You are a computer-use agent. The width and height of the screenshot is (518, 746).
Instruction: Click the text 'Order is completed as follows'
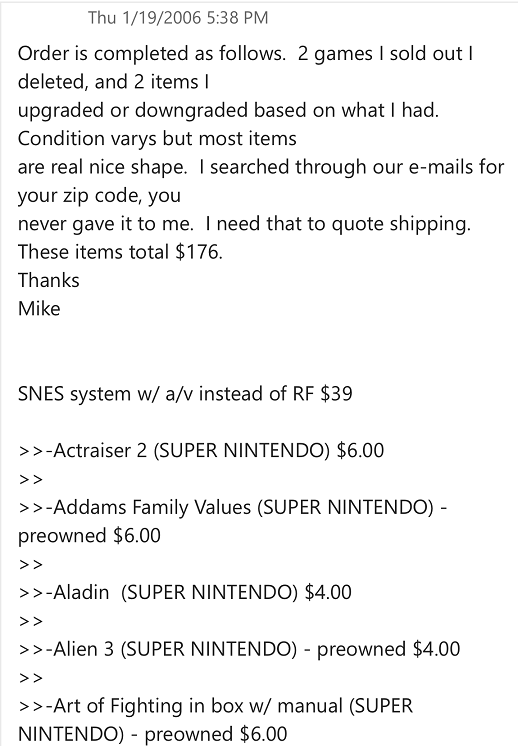pos(151,54)
